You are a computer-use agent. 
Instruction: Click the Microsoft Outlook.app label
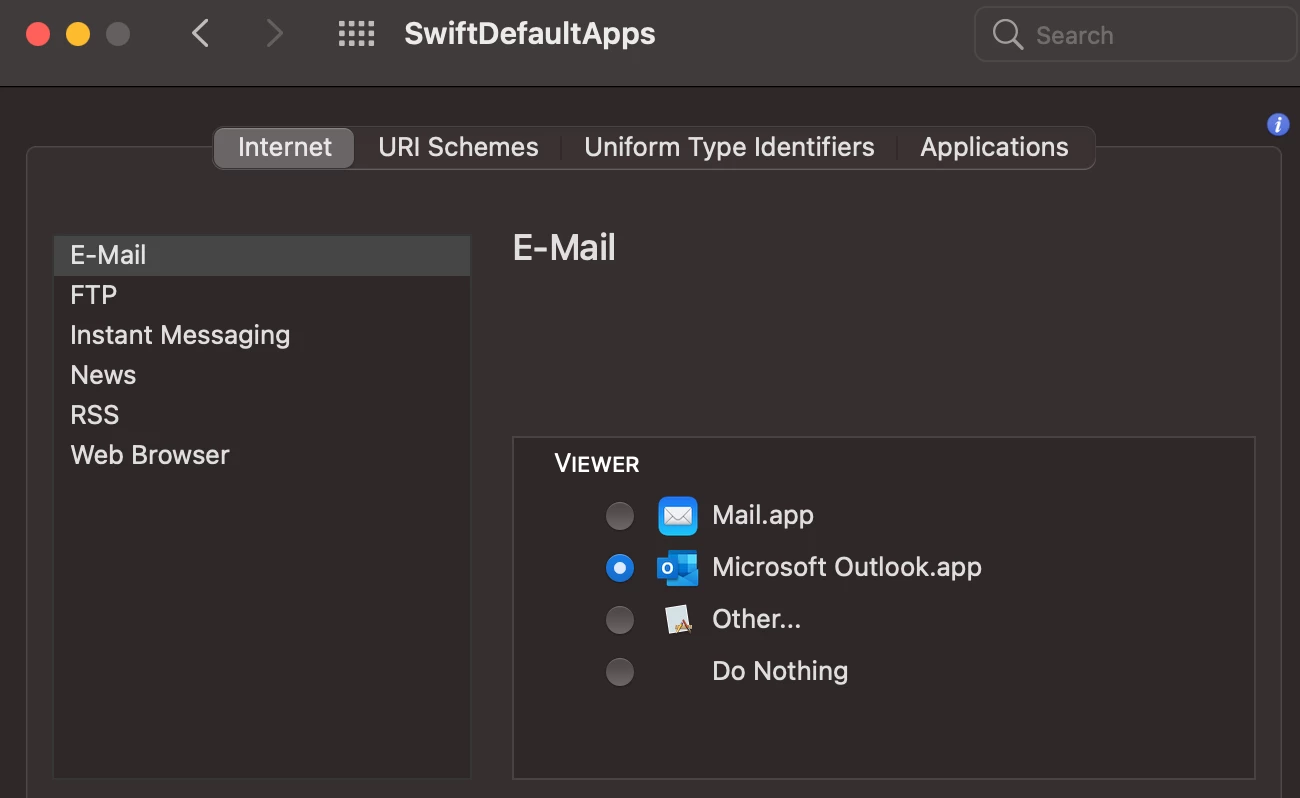[x=847, y=568]
